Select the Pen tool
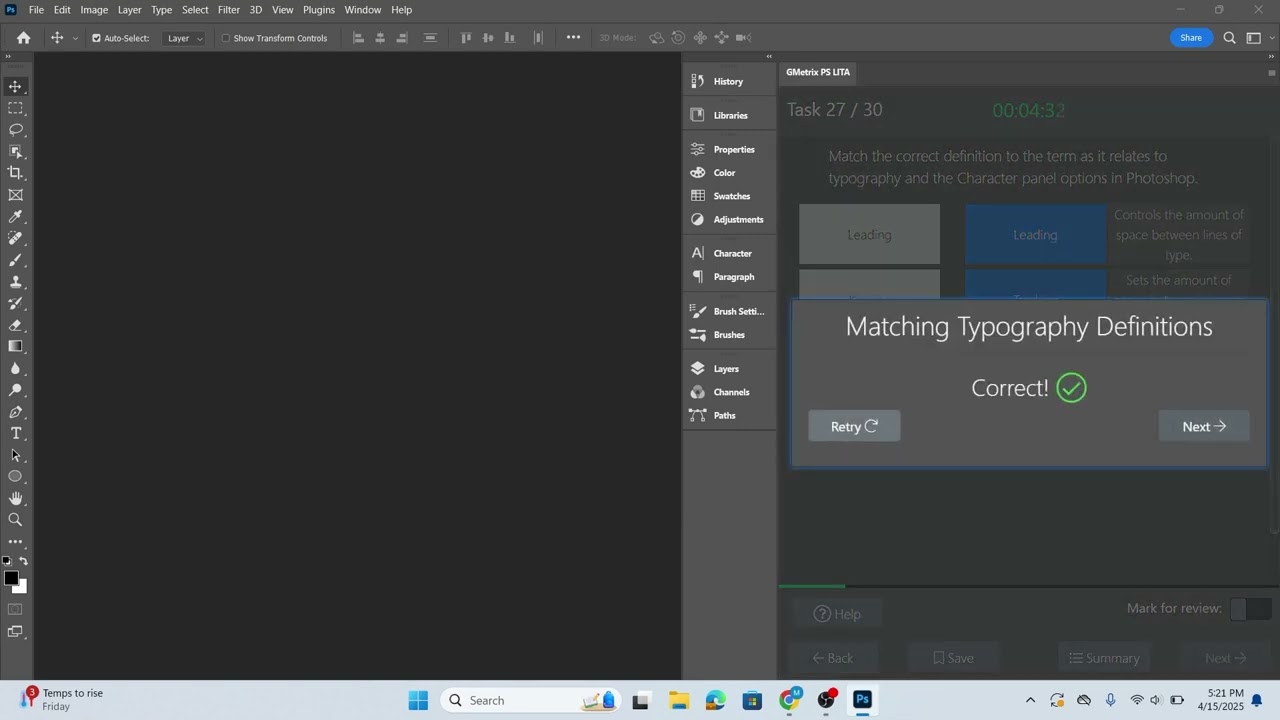The width and height of the screenshot is (1280, 720). pyautogui.click(x=15, y=412)
